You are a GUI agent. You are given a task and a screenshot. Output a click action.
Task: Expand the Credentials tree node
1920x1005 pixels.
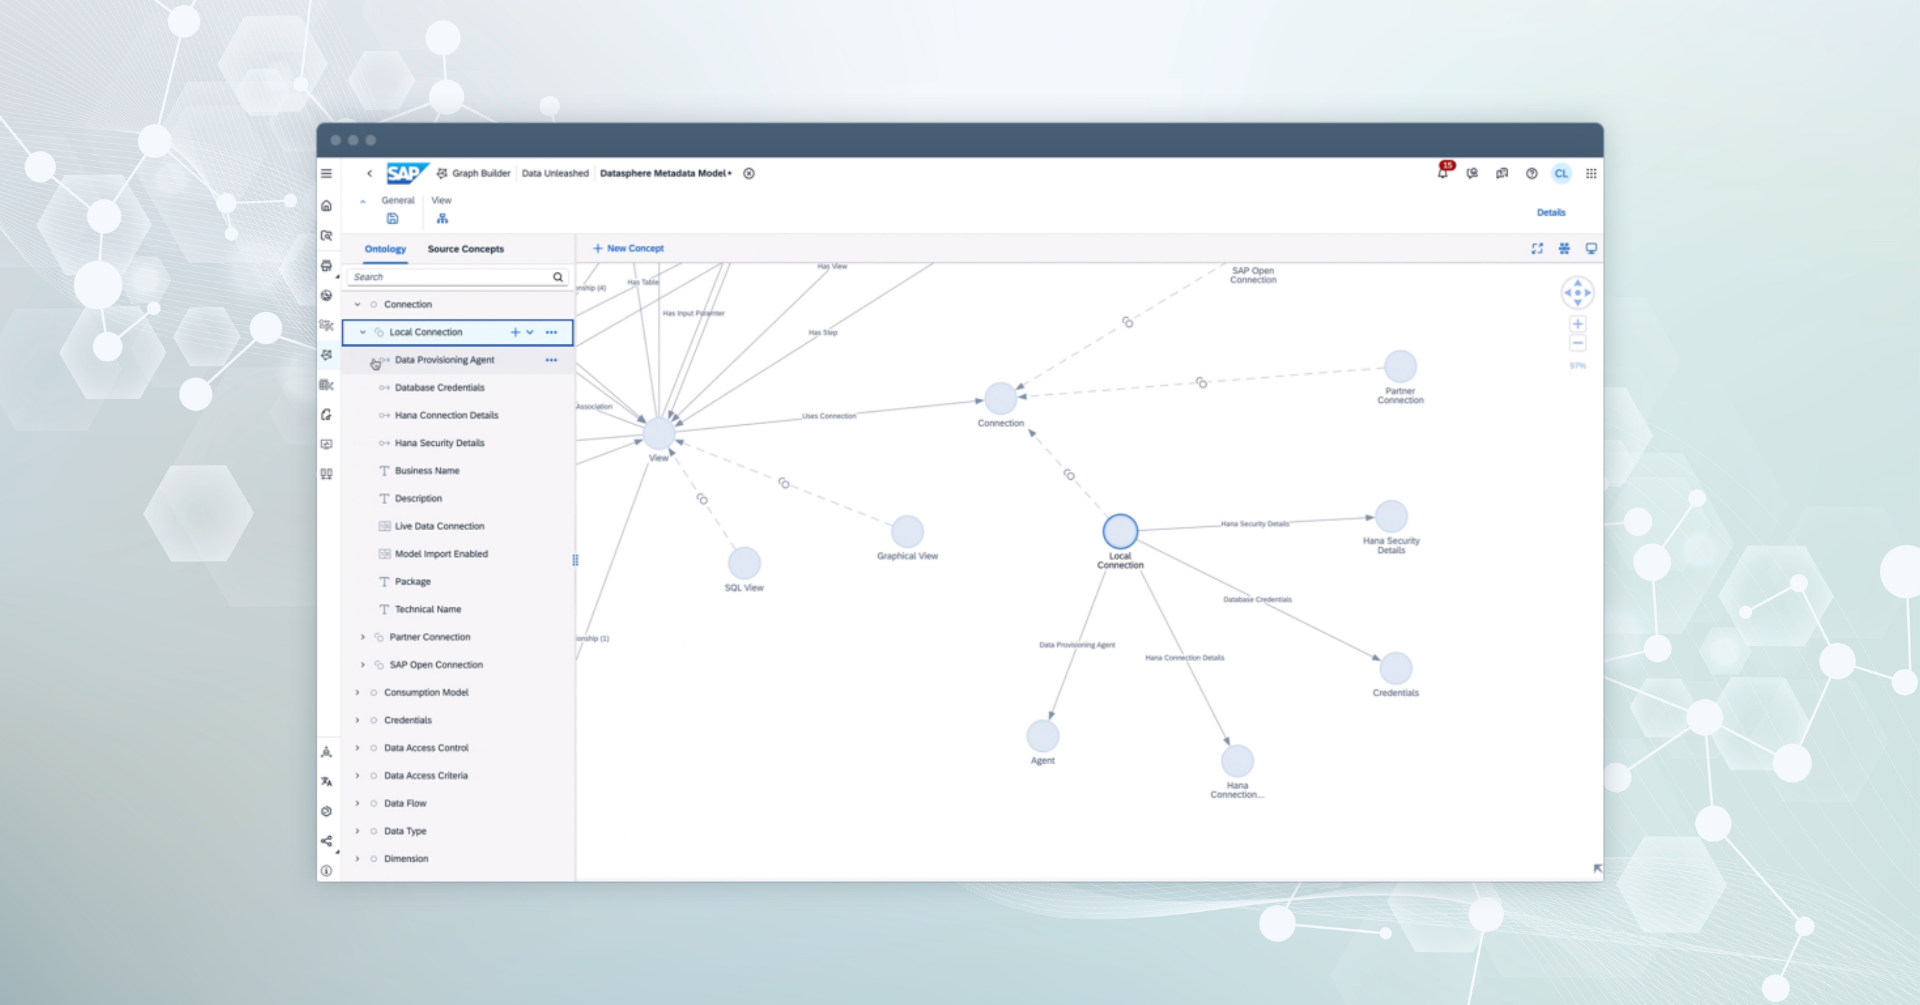pyautogui.click(x=357, y=721)
